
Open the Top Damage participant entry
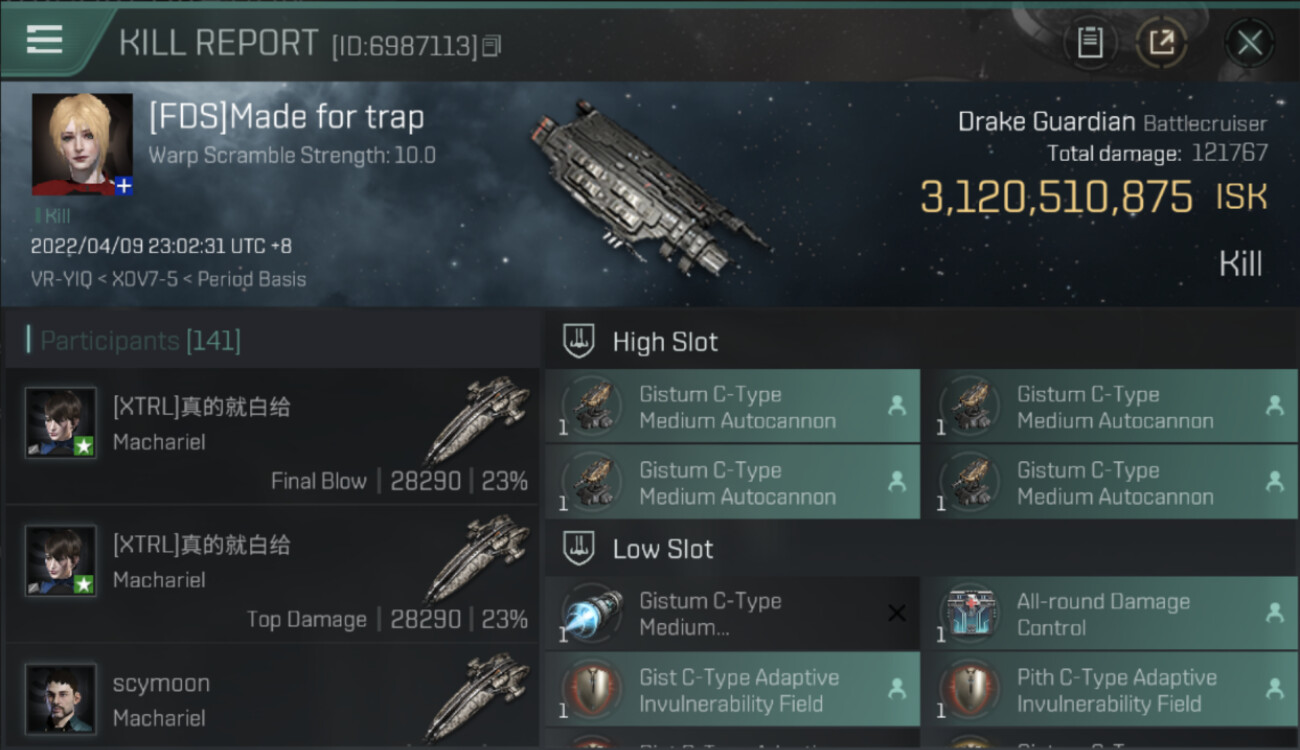(272, 574)
